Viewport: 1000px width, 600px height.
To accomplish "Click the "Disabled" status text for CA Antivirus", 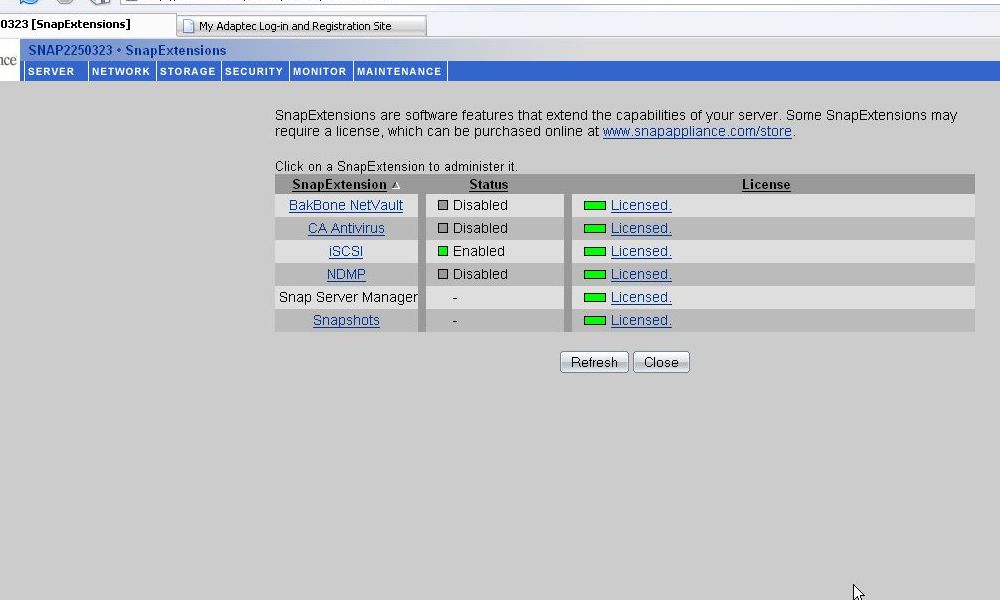I will point(480,228).
